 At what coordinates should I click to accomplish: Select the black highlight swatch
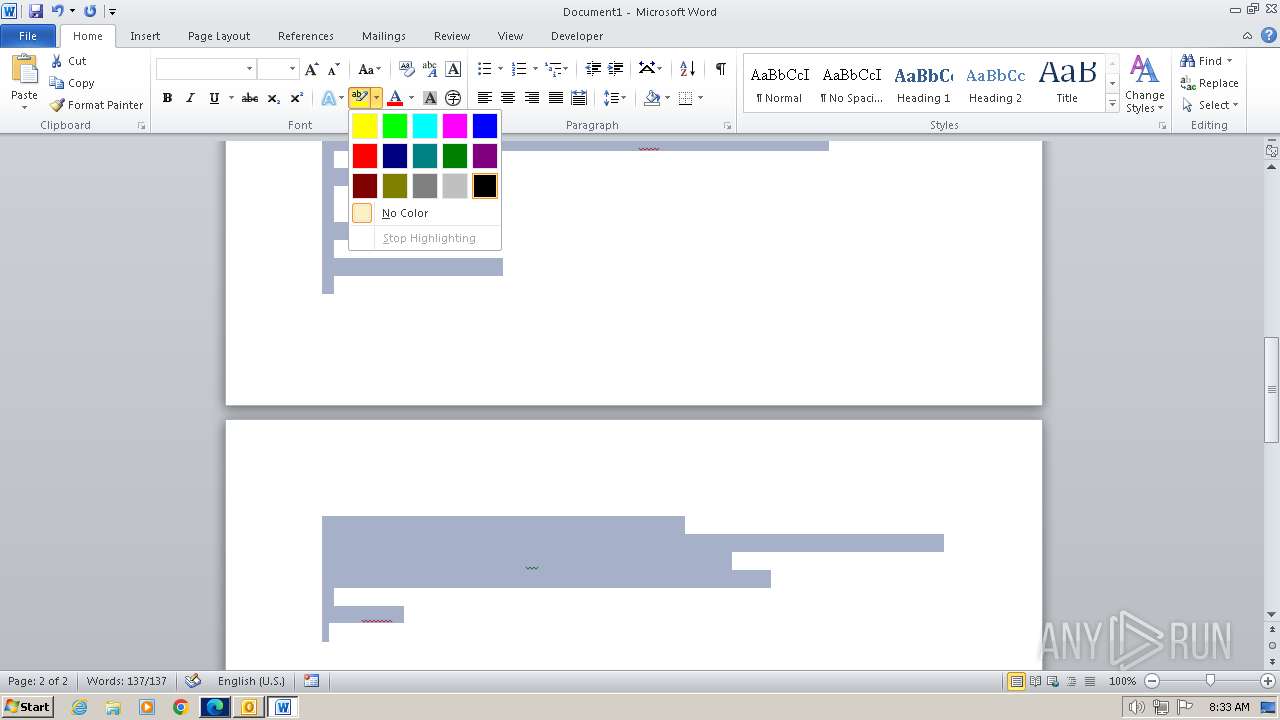(485, 186)
